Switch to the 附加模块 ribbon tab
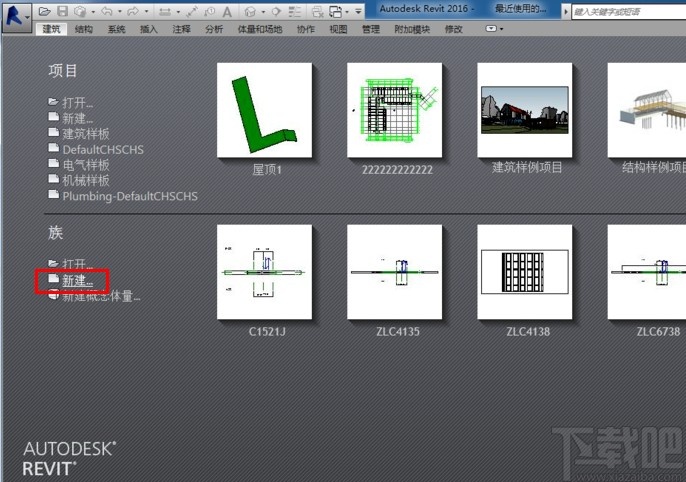 (412, 29)
